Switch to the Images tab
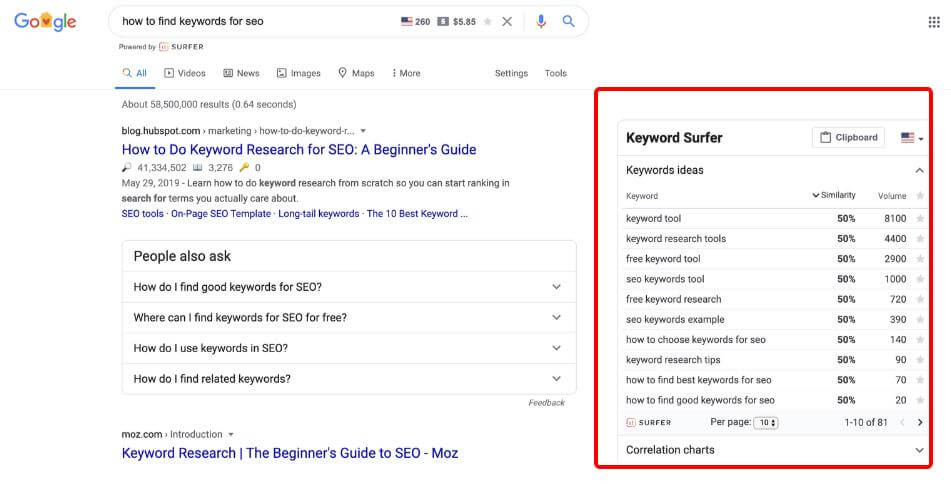This screenshot has height=484, width=951. point(298,73)
